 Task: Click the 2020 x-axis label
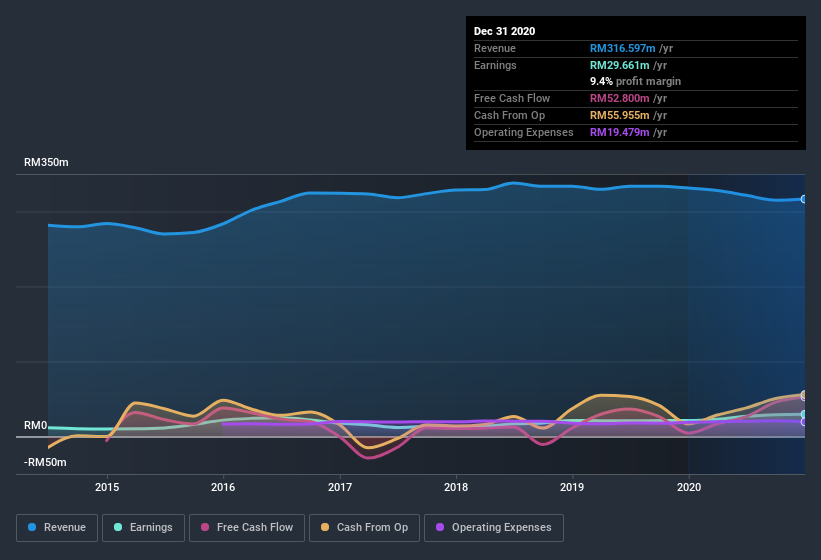pos(689,487)
